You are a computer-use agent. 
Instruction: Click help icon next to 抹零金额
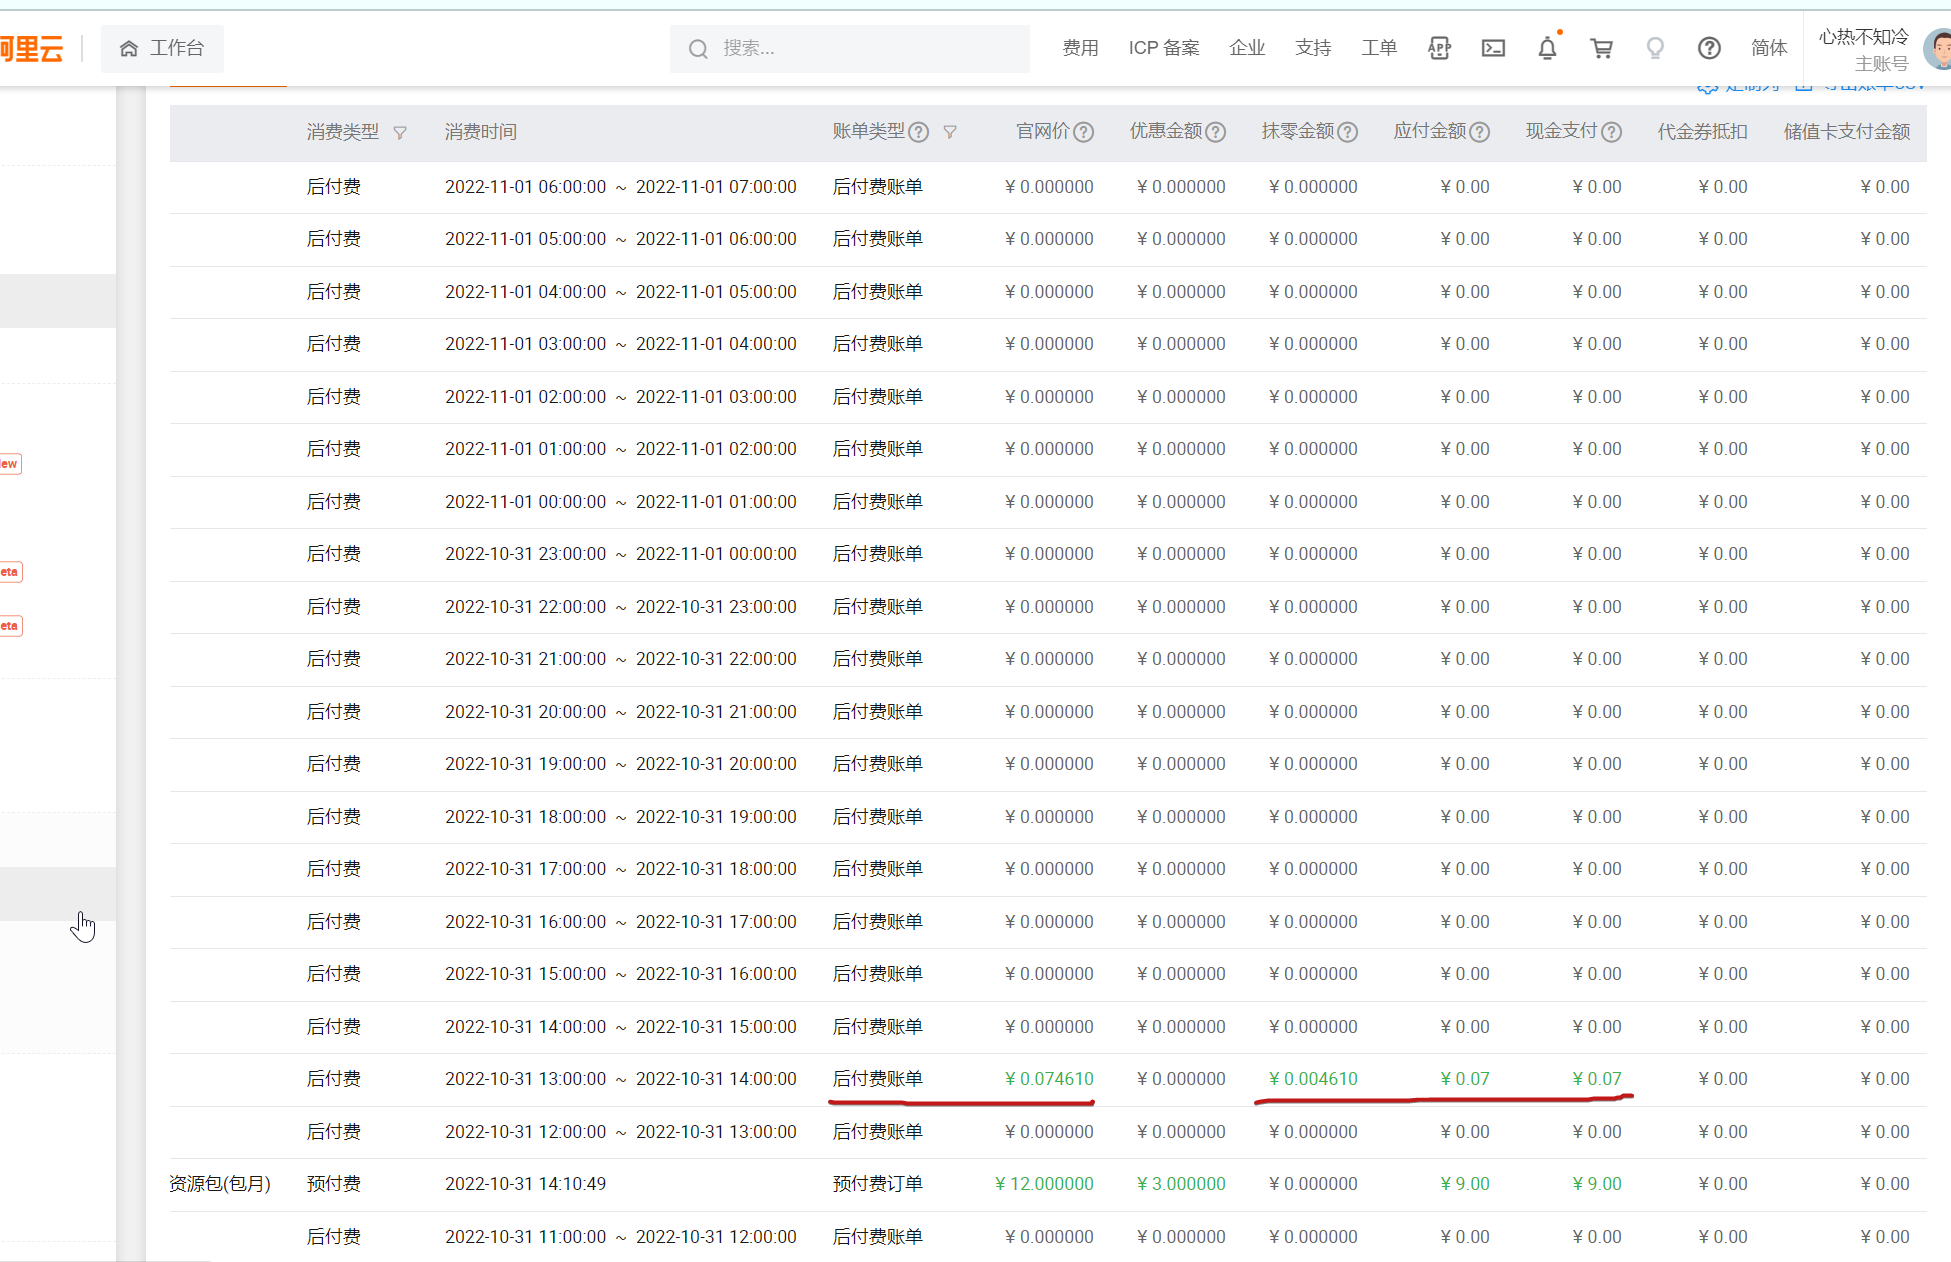tap(1348, 132)
